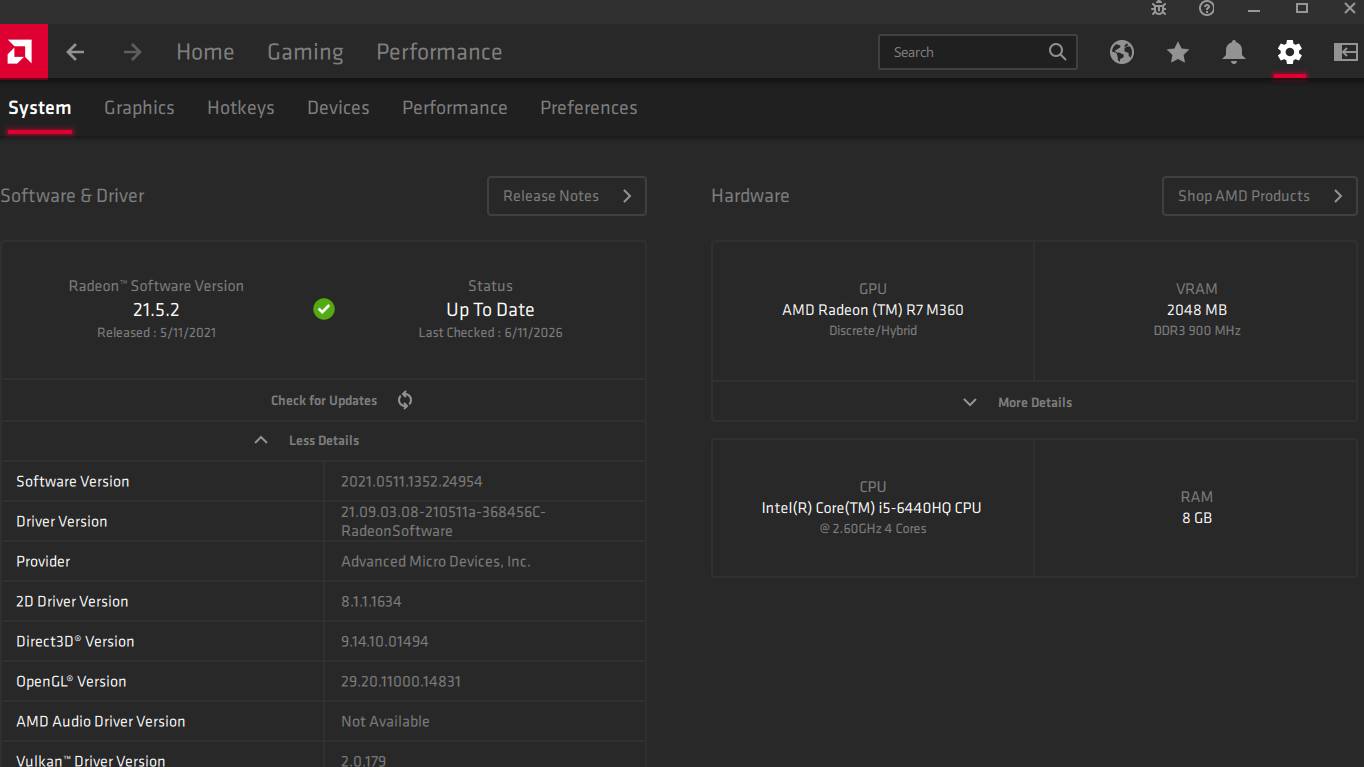Click the chevron on Shop AMD Products
The image size is (1364, 767).
click(x=1338, y=196)
